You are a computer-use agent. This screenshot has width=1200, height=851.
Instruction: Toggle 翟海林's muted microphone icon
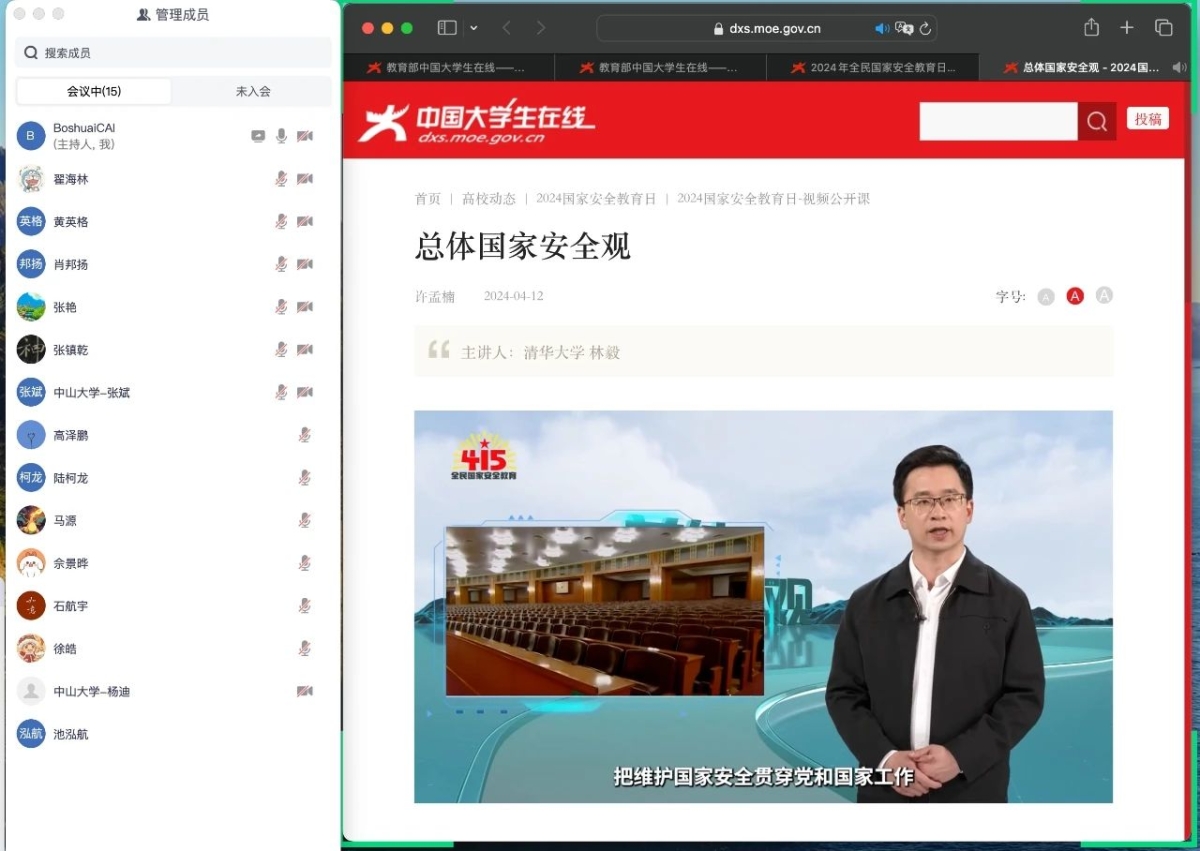(x=282, y=179)
